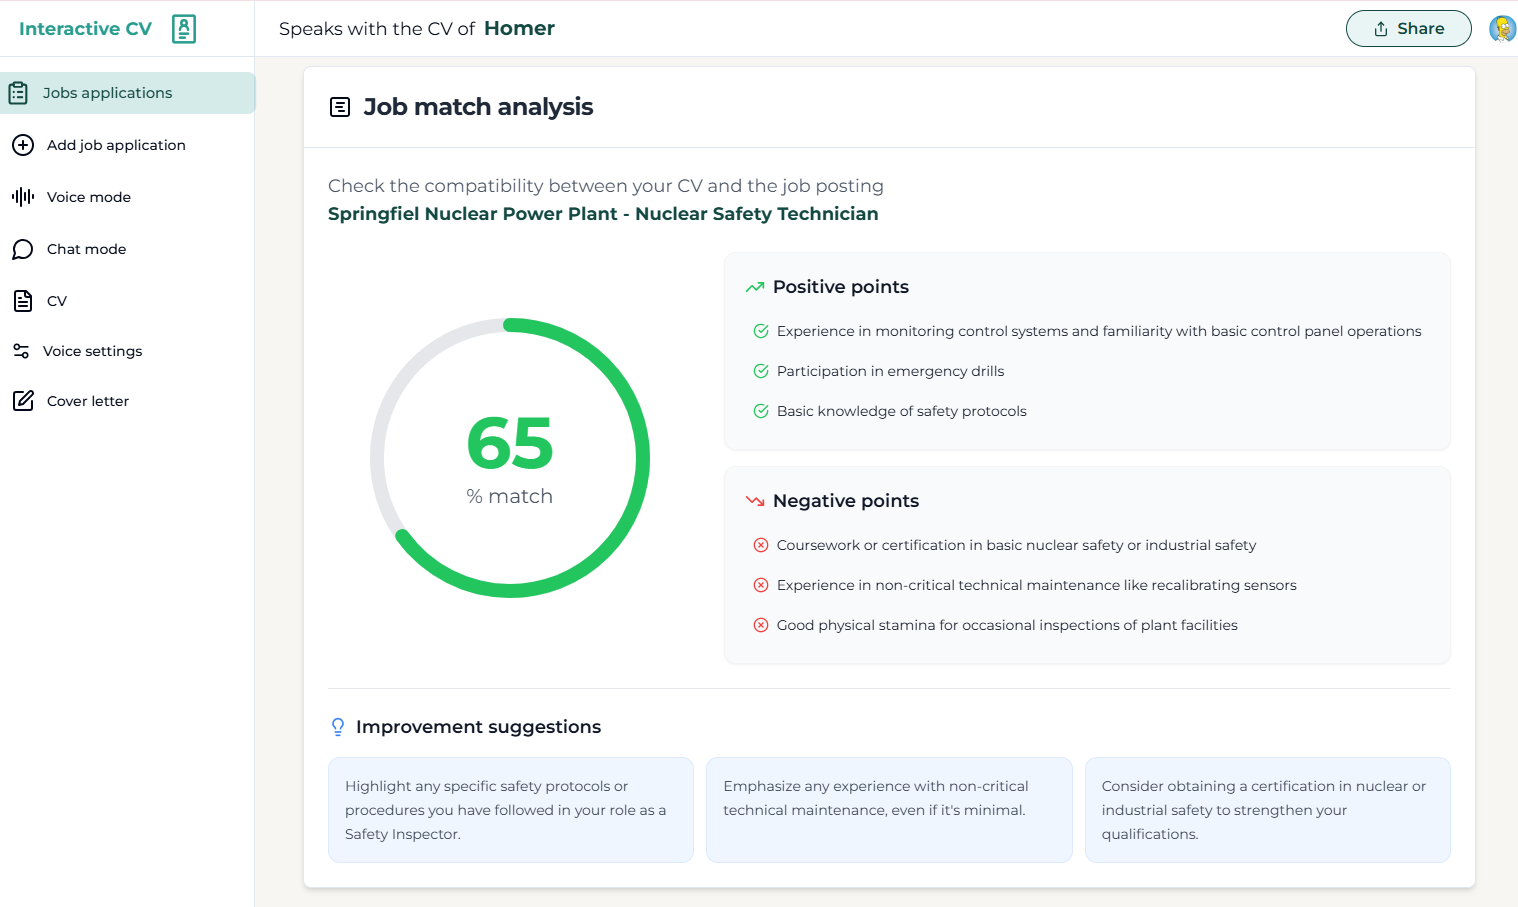Image resolution: width=1518 pixels, height=907 pixels.
Task: Open the Jobs applications menu item
Action: pyautogui.click(x=107, y=93)
